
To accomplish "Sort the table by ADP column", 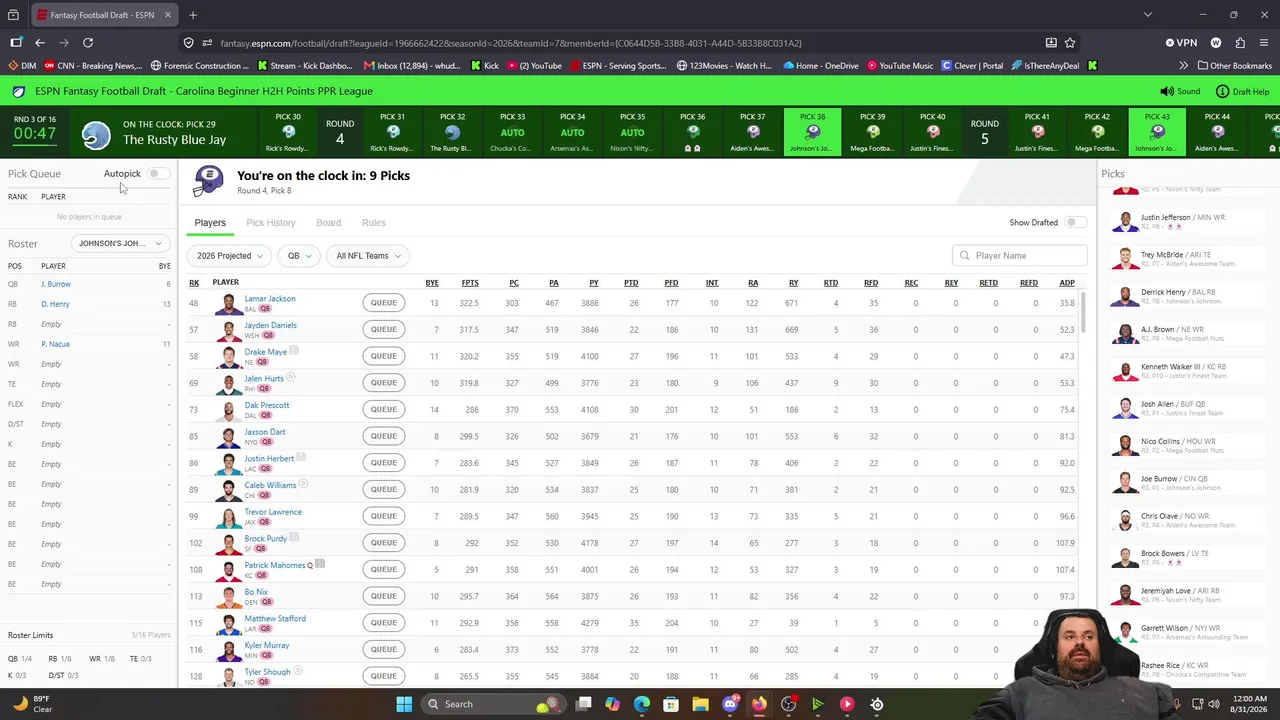I will [x=1067, y=283].
